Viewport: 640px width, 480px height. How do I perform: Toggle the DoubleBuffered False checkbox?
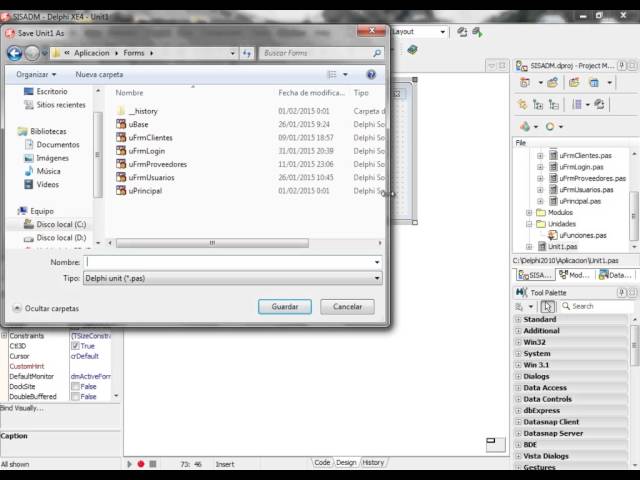75,396
